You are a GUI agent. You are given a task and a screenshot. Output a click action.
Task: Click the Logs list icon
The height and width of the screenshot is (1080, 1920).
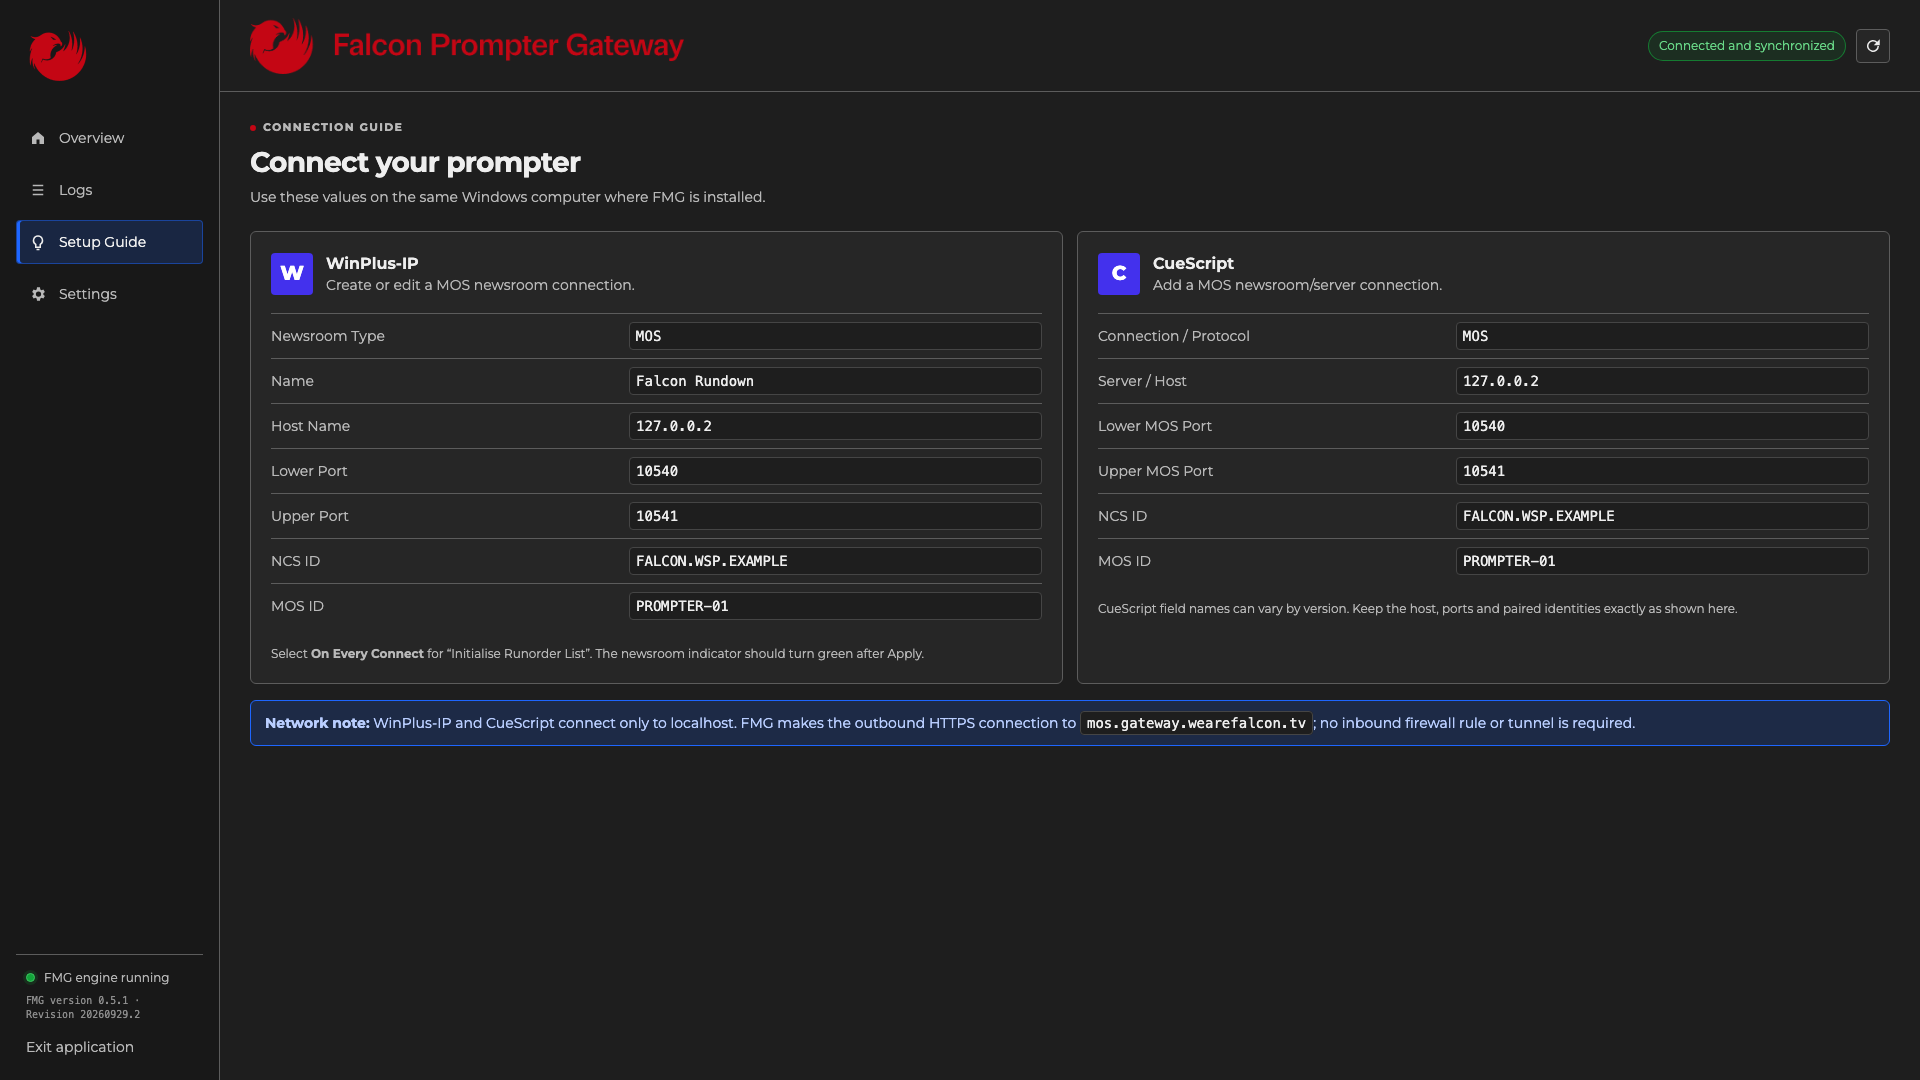point(38,190)
